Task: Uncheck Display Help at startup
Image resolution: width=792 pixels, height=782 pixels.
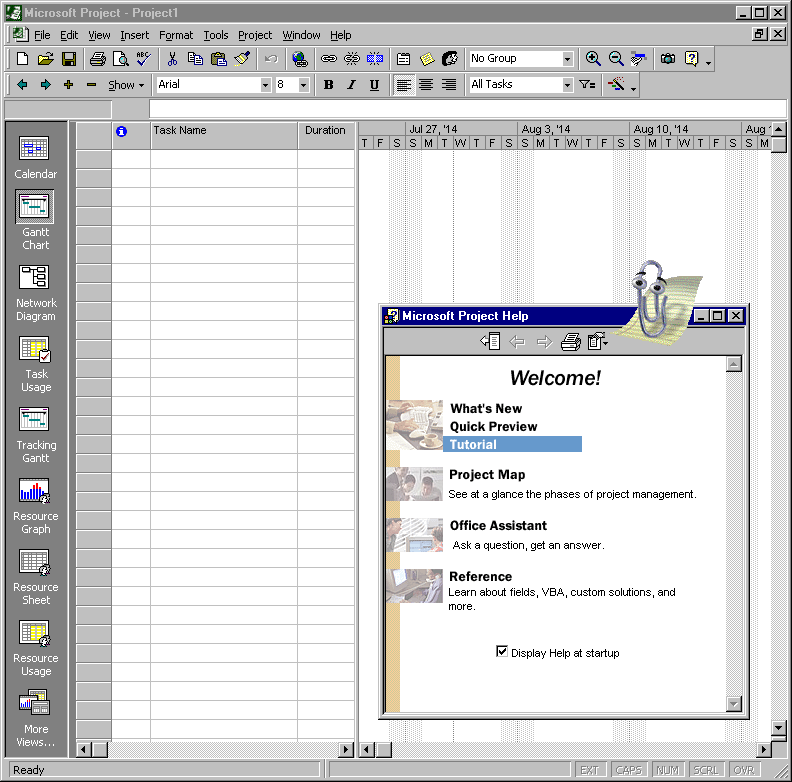Action: coord(502,651)
